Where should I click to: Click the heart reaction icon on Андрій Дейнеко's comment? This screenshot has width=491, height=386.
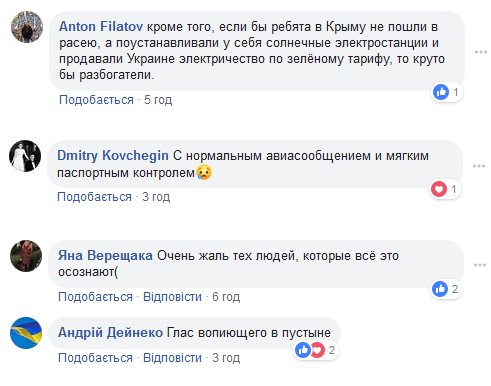317,350
